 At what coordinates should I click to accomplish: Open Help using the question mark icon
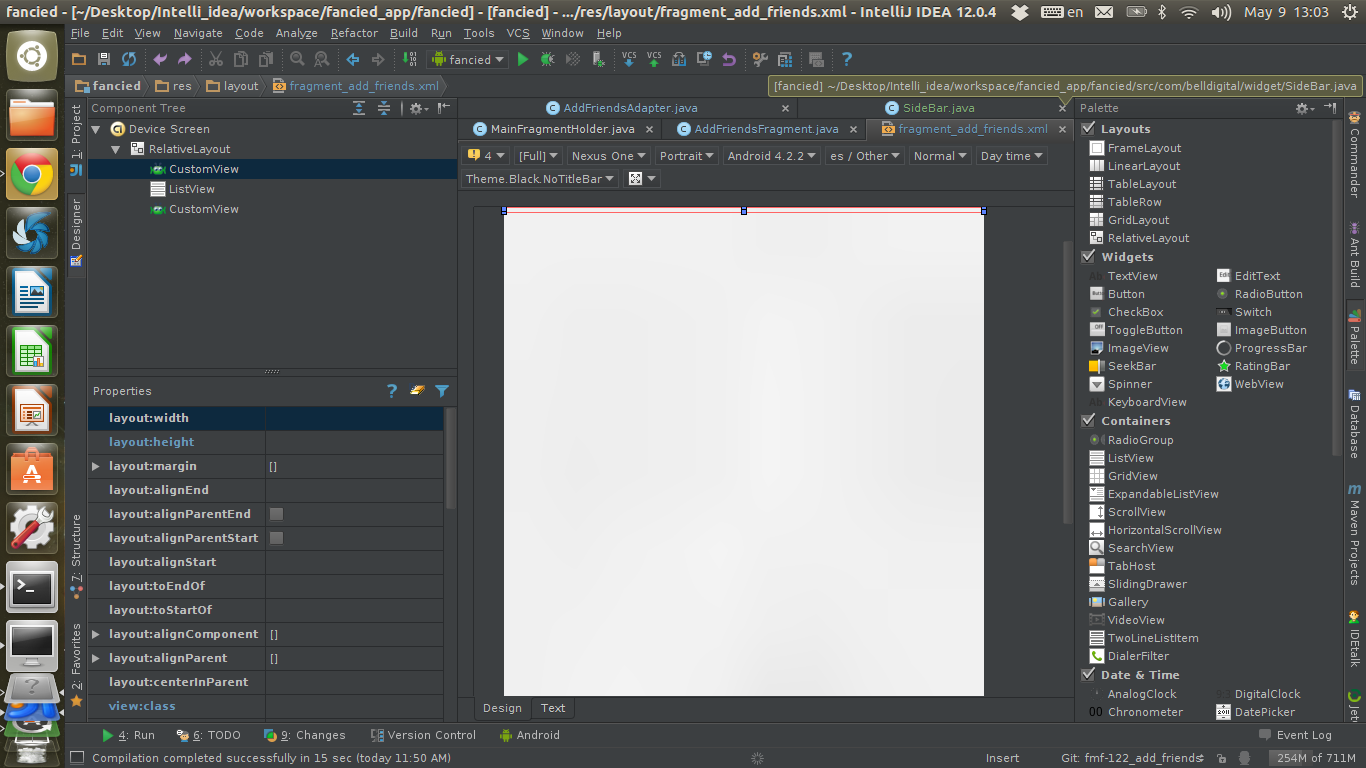[x=847, y=59]
